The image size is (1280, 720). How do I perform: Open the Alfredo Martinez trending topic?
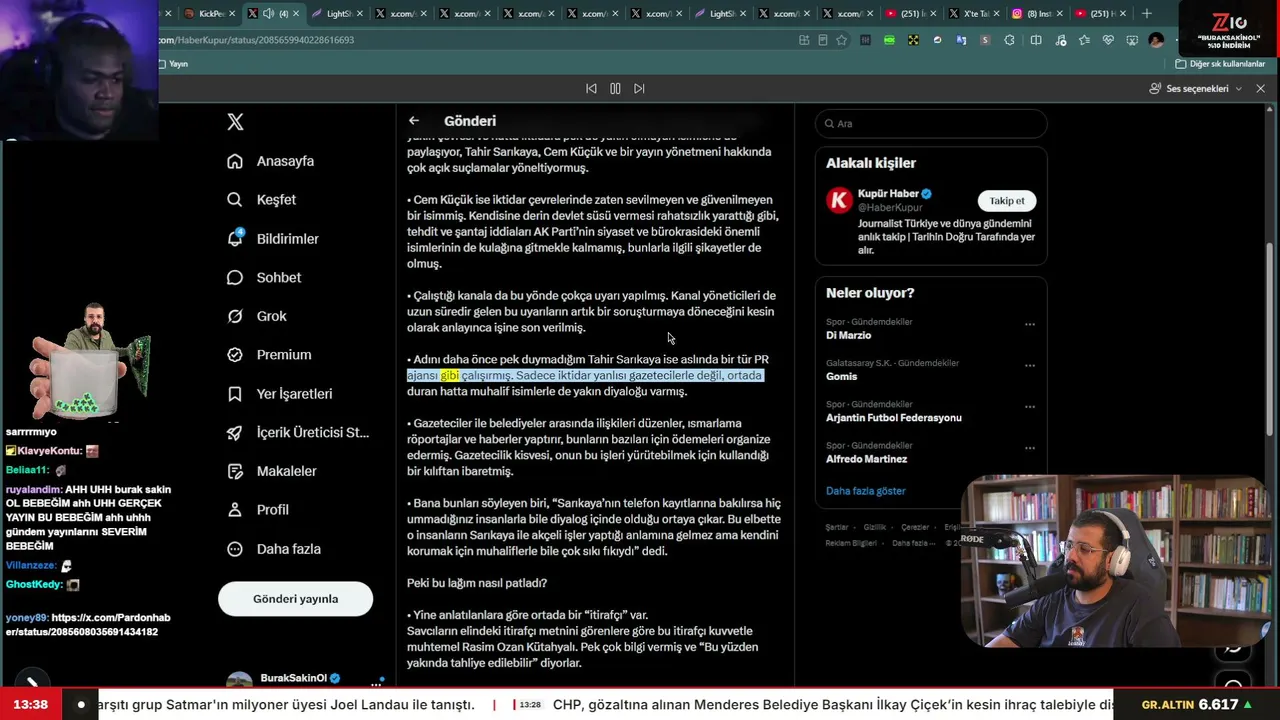click(866, 459)
